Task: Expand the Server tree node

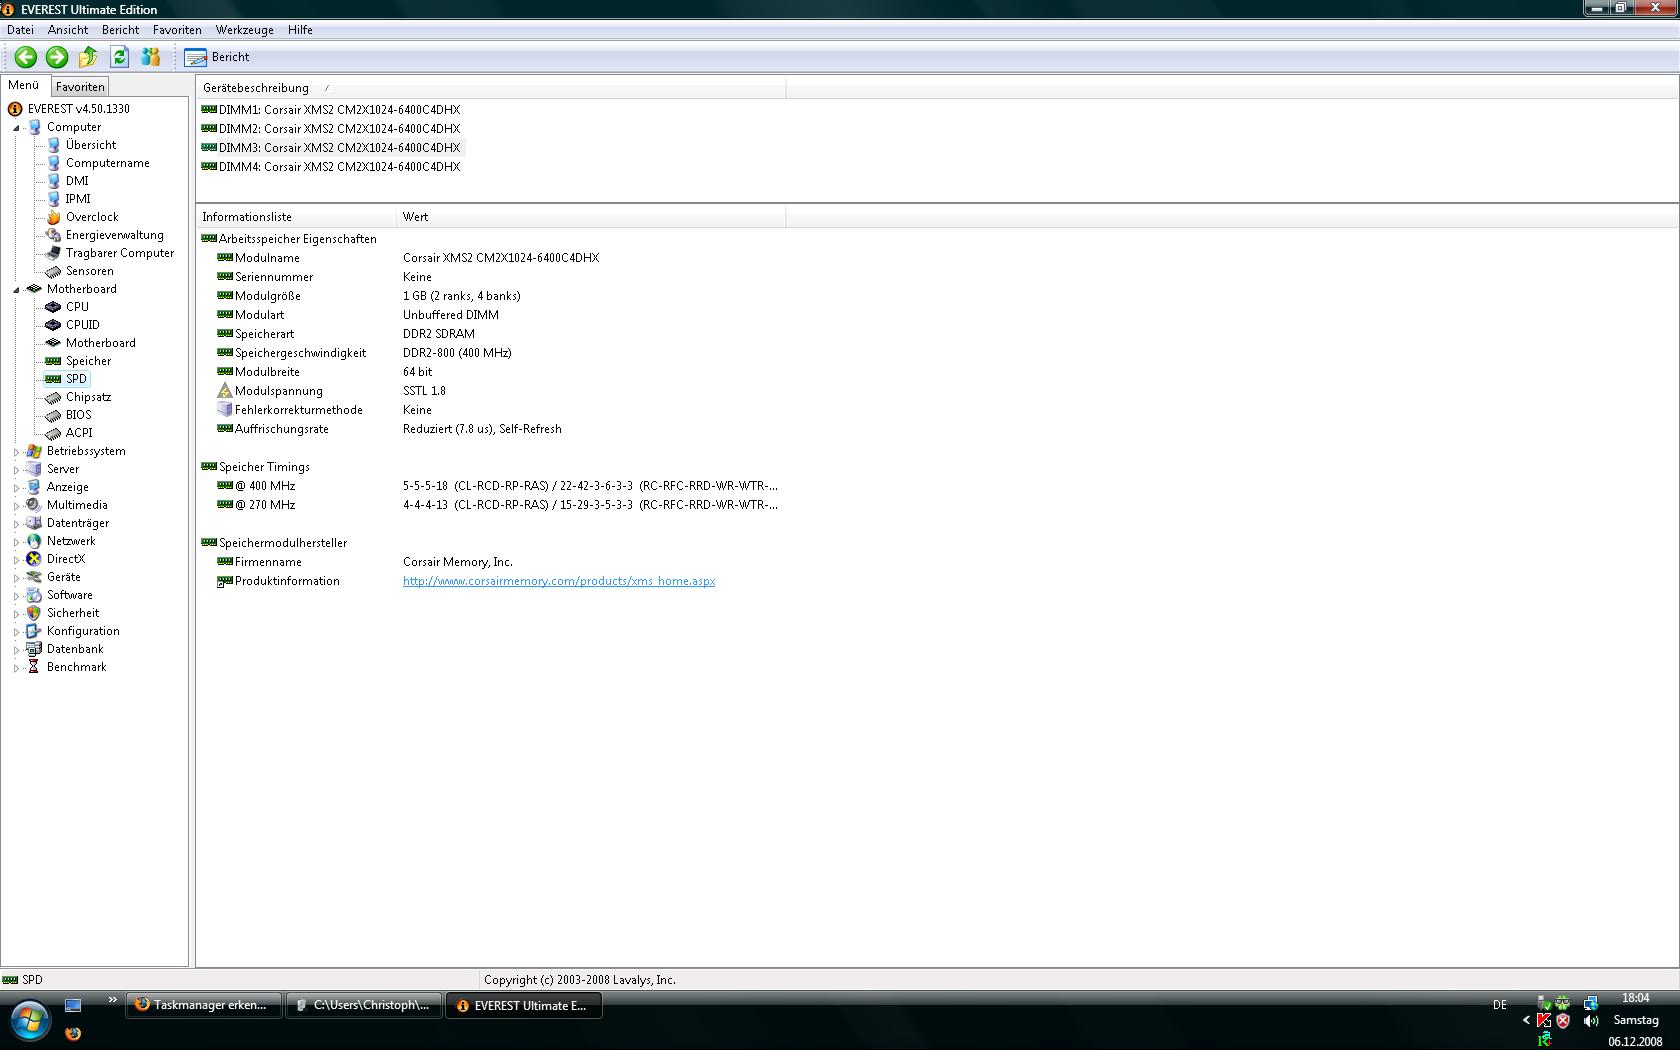Action: pos(16,470)
